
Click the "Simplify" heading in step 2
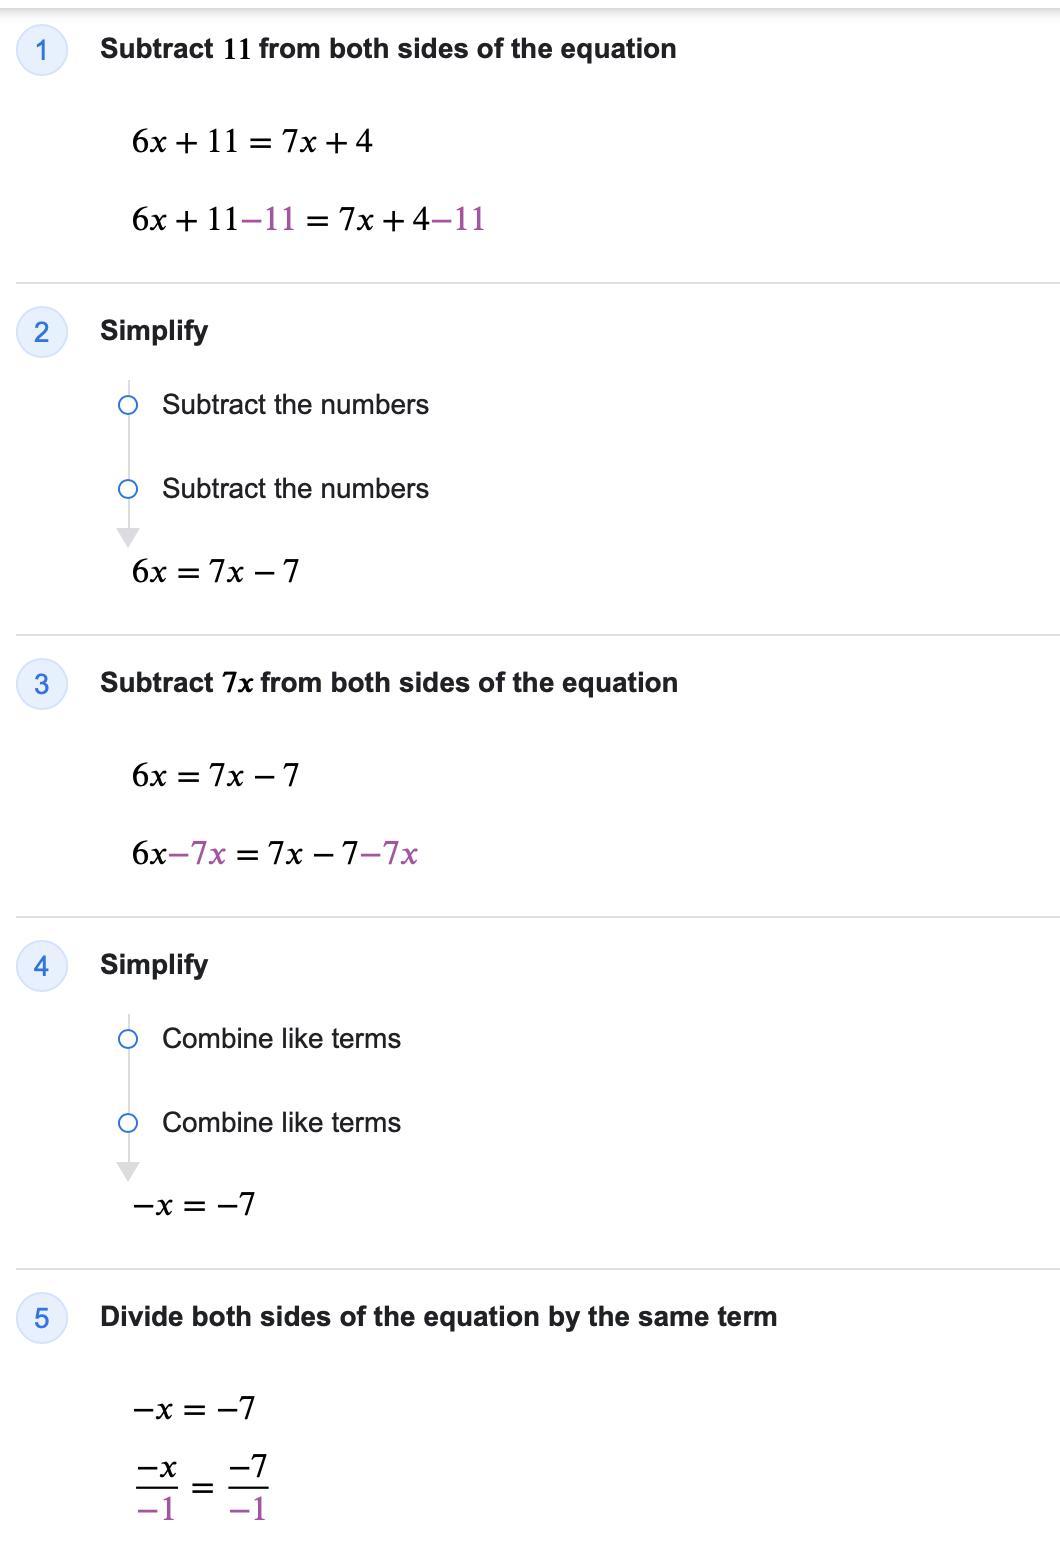154,331
